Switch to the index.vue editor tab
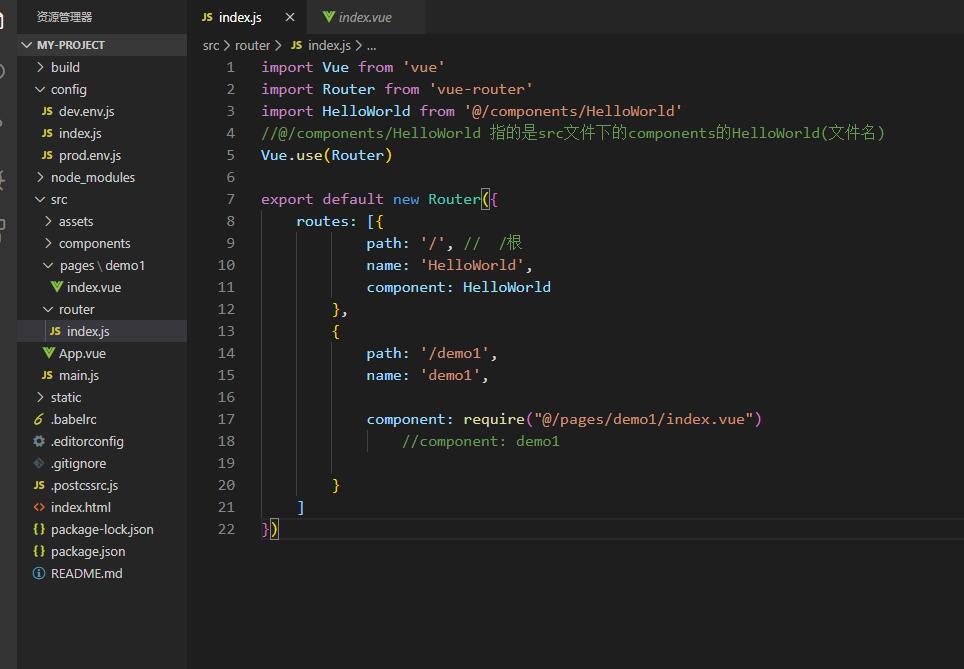The width and height of the screenshot is (964, 669). [x=364, y=17]
